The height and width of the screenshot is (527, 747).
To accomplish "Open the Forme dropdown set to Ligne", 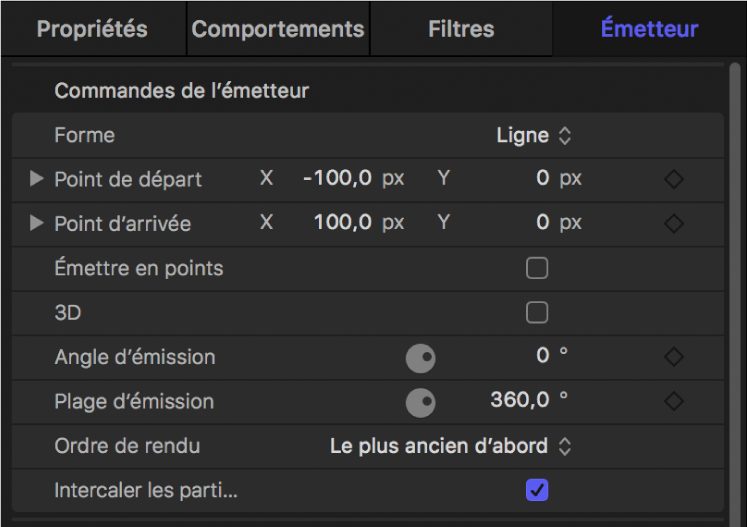I will (x=534, y=135).
